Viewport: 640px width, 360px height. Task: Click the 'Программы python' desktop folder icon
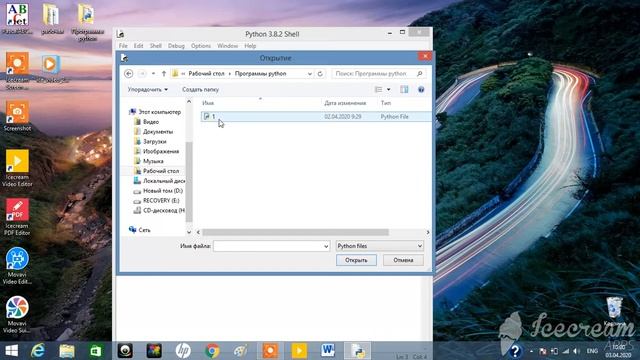point(87,22)
